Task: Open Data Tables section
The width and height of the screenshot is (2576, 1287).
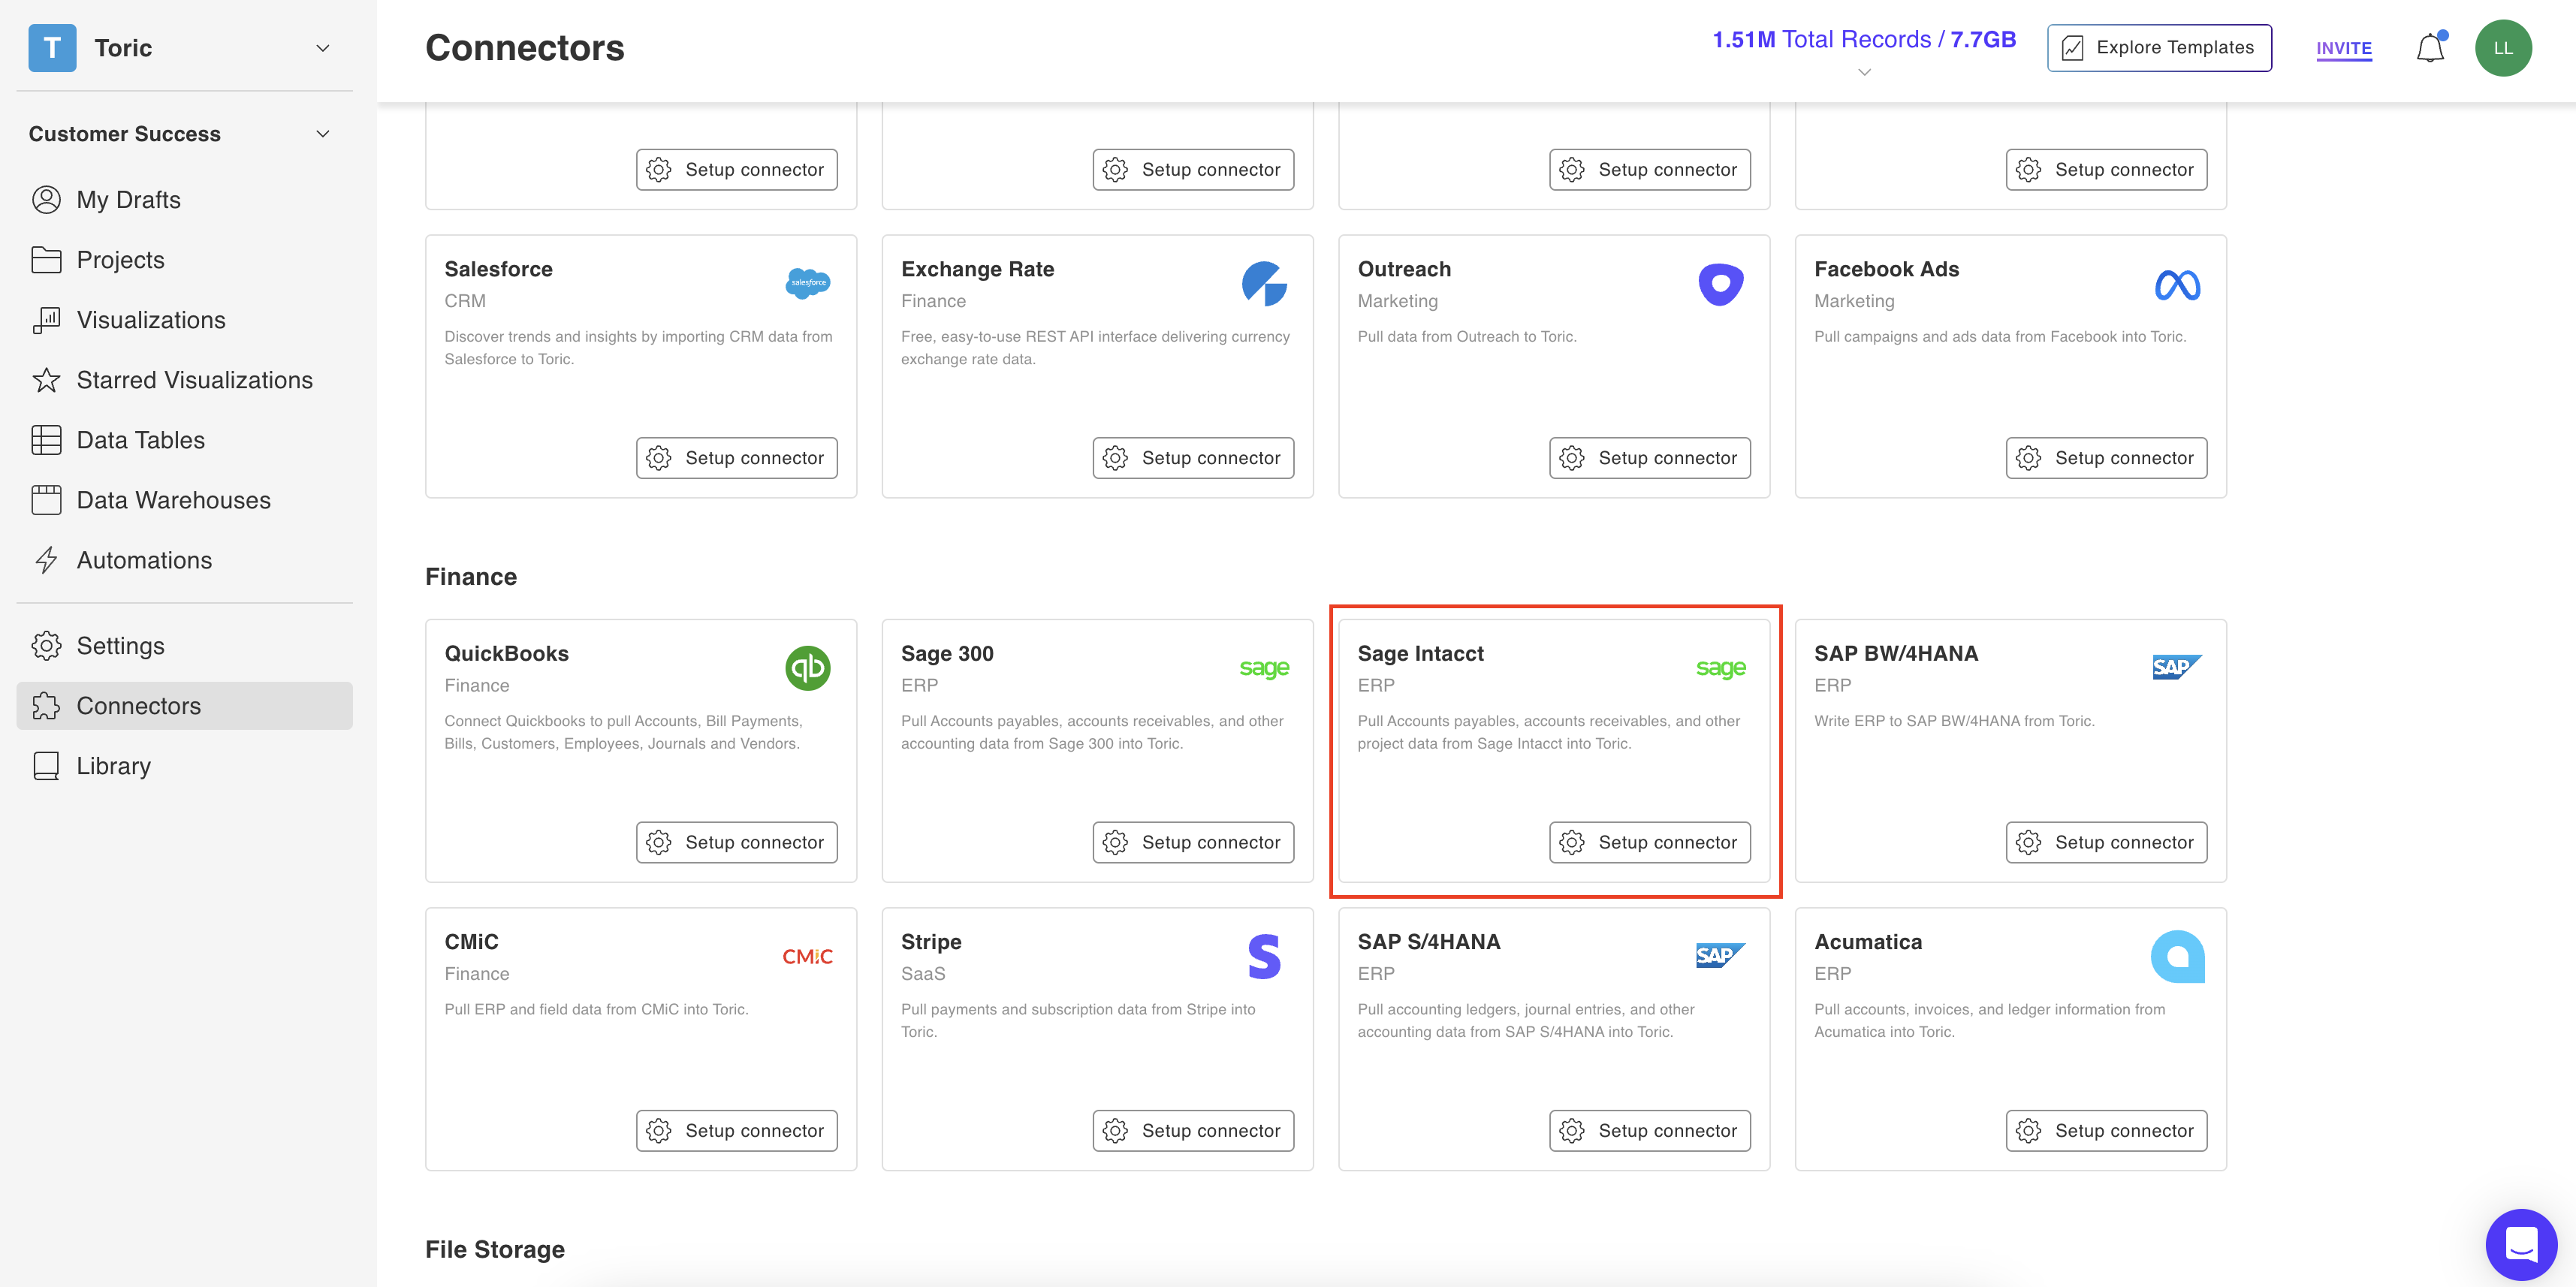Action: pos(185,440)
